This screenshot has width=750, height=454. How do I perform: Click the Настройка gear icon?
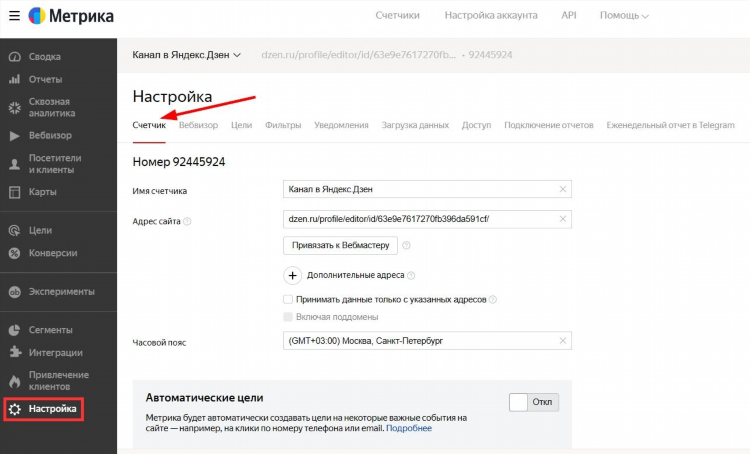point(15,409)
